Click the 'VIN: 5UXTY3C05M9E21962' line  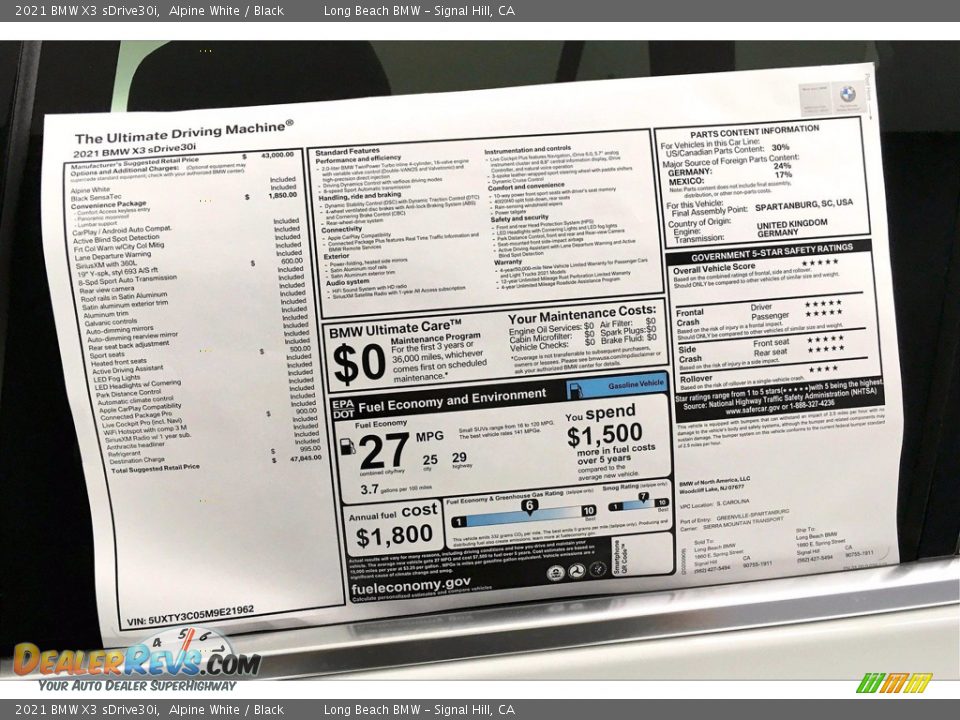click(x=190, y=615)
